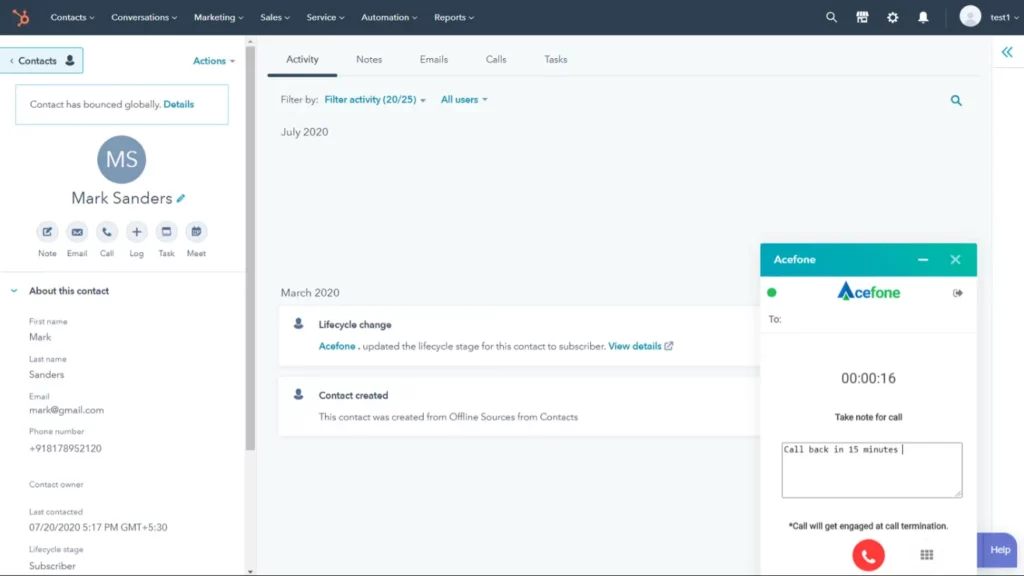Screen dimensions: 1024x576
Task: Click the Email icon under Mark Sanders
Action: [x=77, y=232]
